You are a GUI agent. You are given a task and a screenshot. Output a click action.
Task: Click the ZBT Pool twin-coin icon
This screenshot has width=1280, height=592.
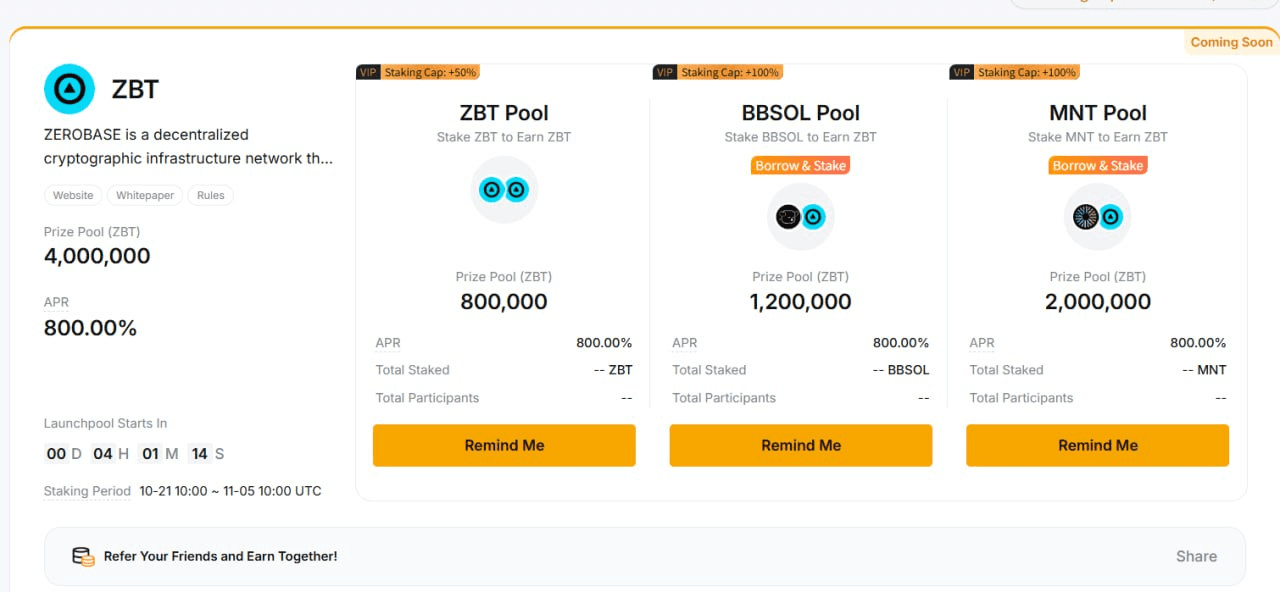tap(504, 189)
